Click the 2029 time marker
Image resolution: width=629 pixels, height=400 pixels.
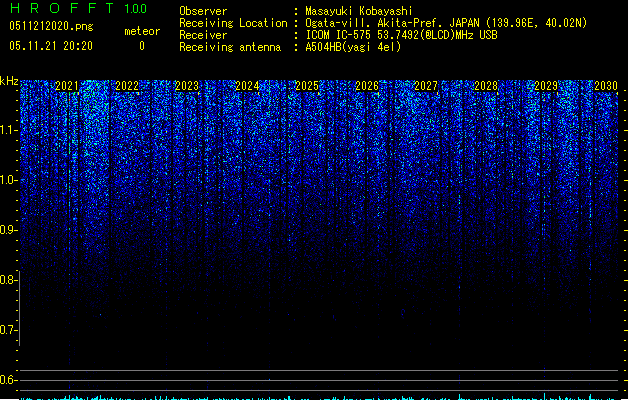546,86
